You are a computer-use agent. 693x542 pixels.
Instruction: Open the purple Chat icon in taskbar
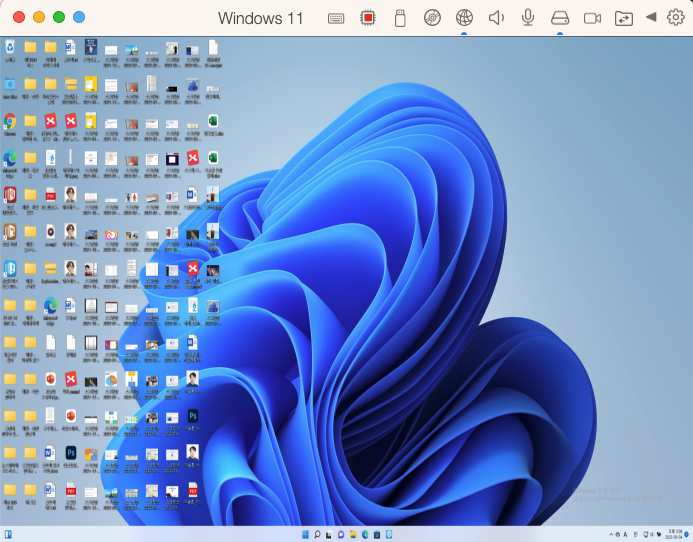click(341, 534)
